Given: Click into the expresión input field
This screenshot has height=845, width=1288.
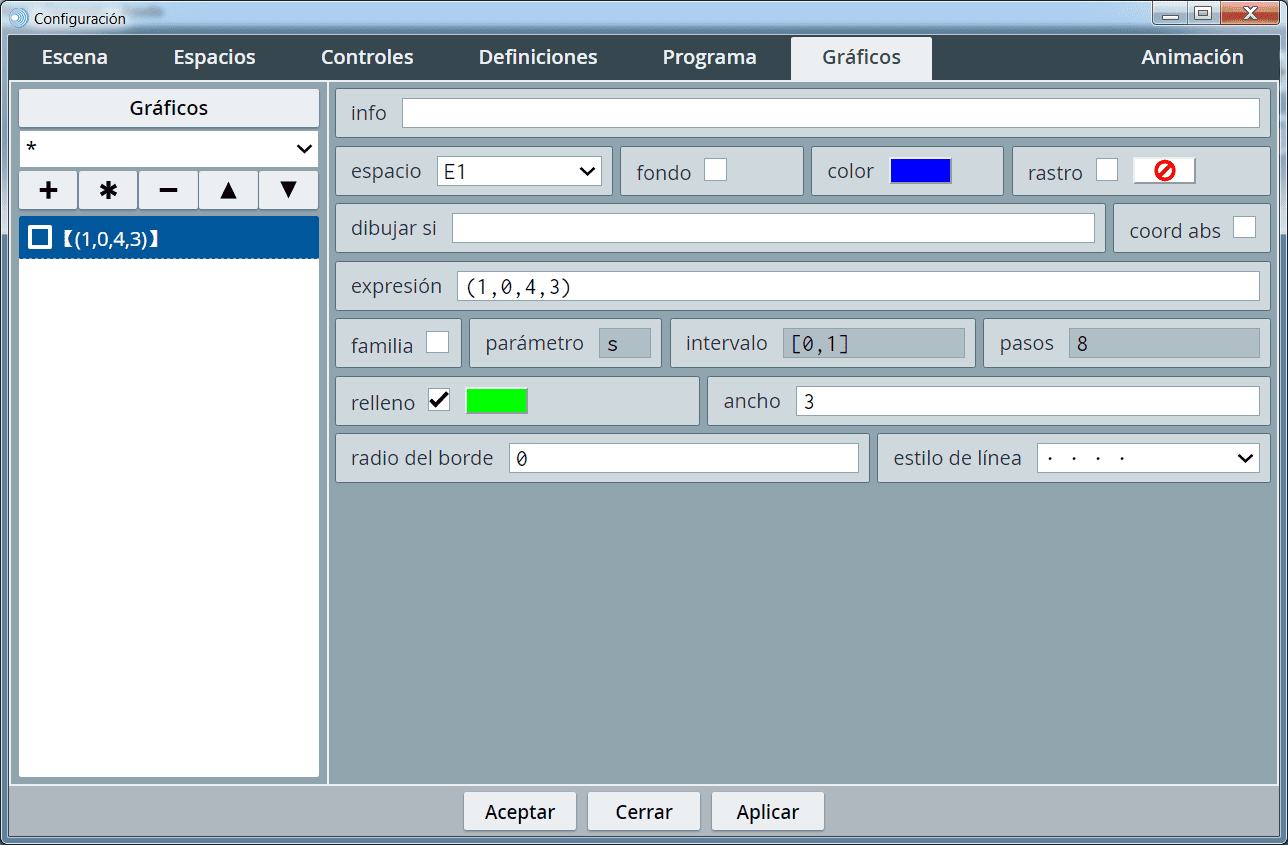Looking at the screenshot, I should tap(857, 286).
